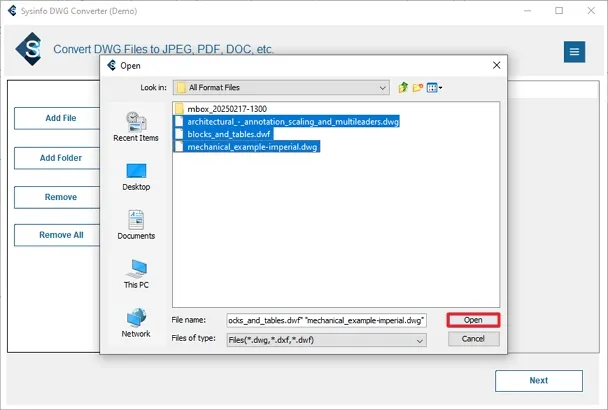
Task: Click the Sysinfo S logo in header
Action: (29, 49)
